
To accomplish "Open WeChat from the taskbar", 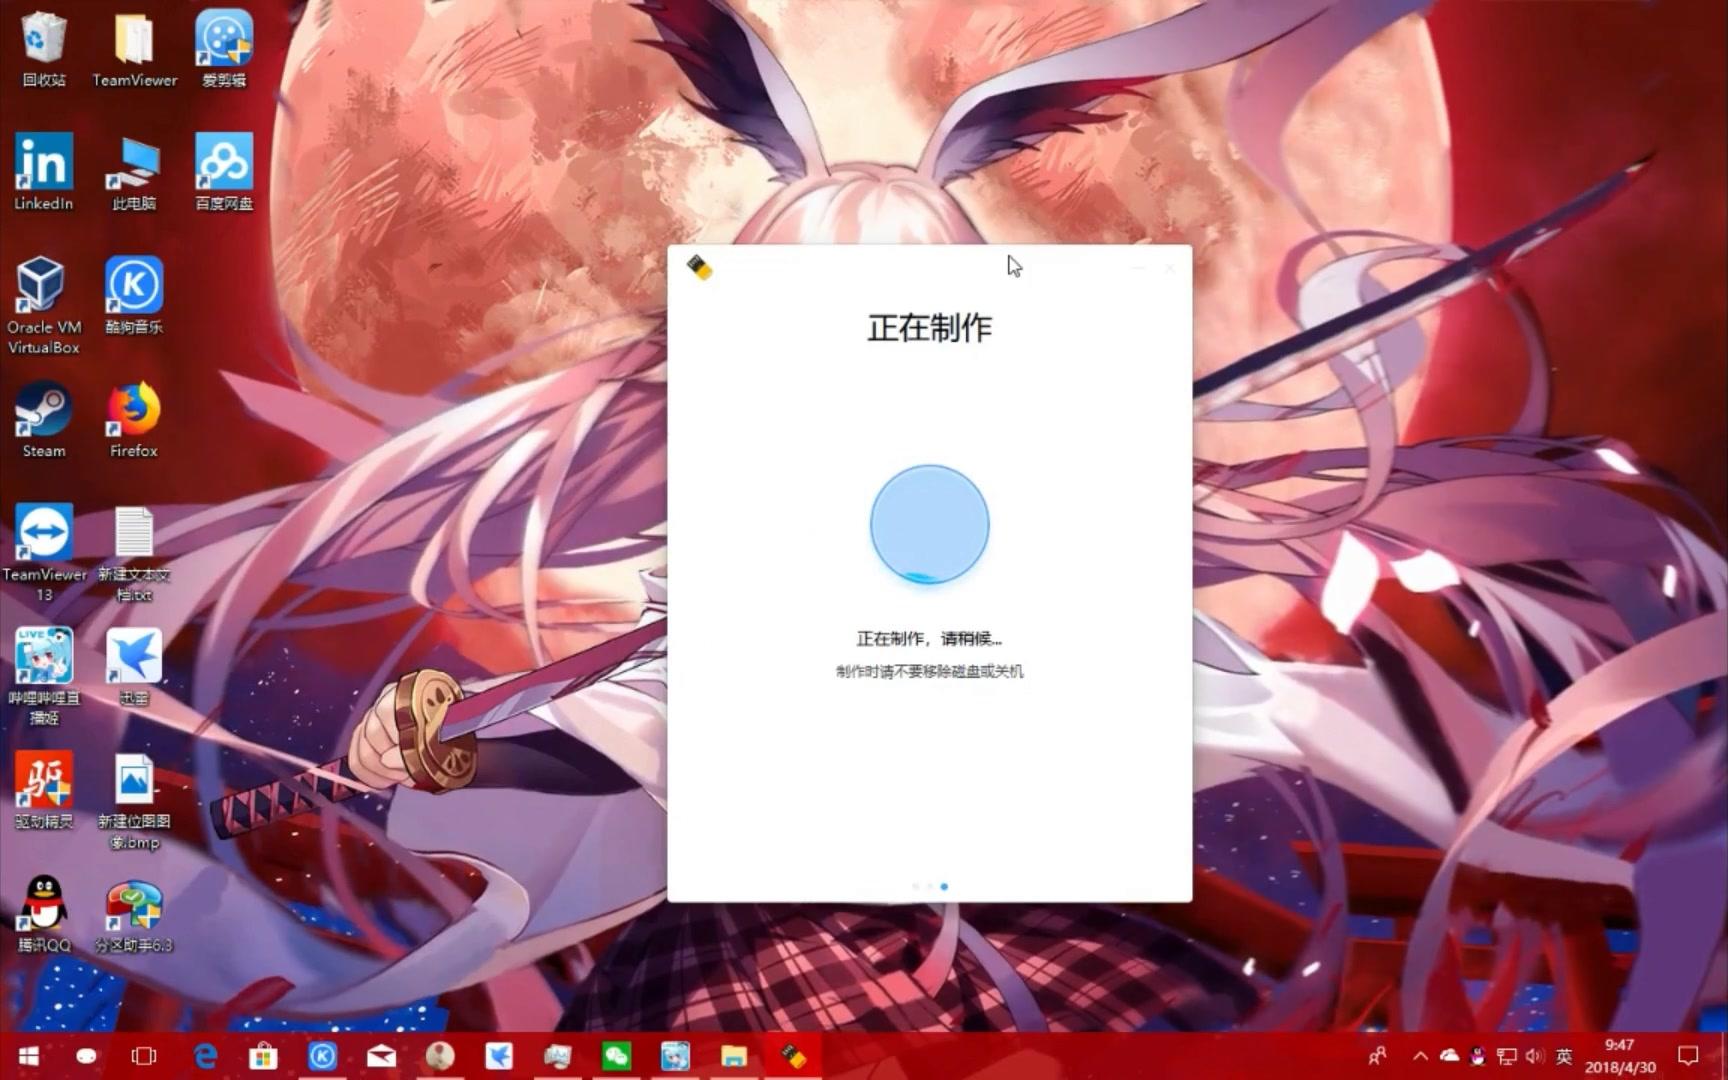I will pyautogui.click(x=617, y=1055).
